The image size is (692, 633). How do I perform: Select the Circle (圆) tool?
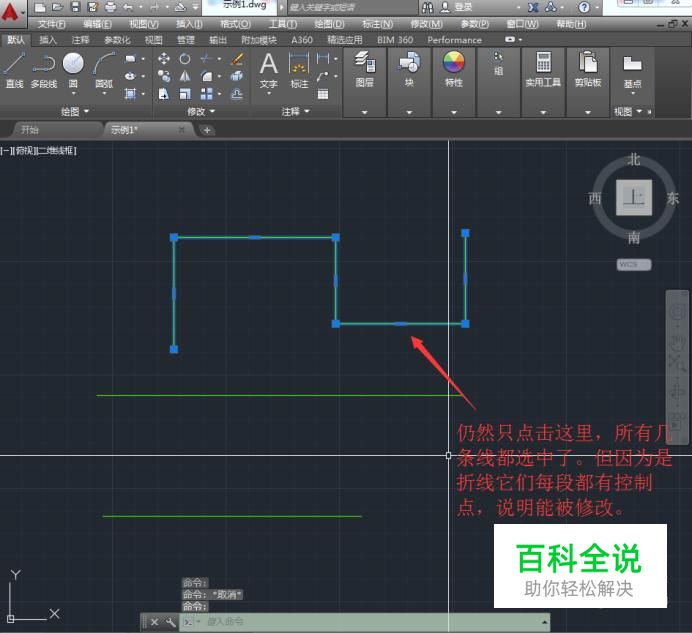tap(73, 69)
